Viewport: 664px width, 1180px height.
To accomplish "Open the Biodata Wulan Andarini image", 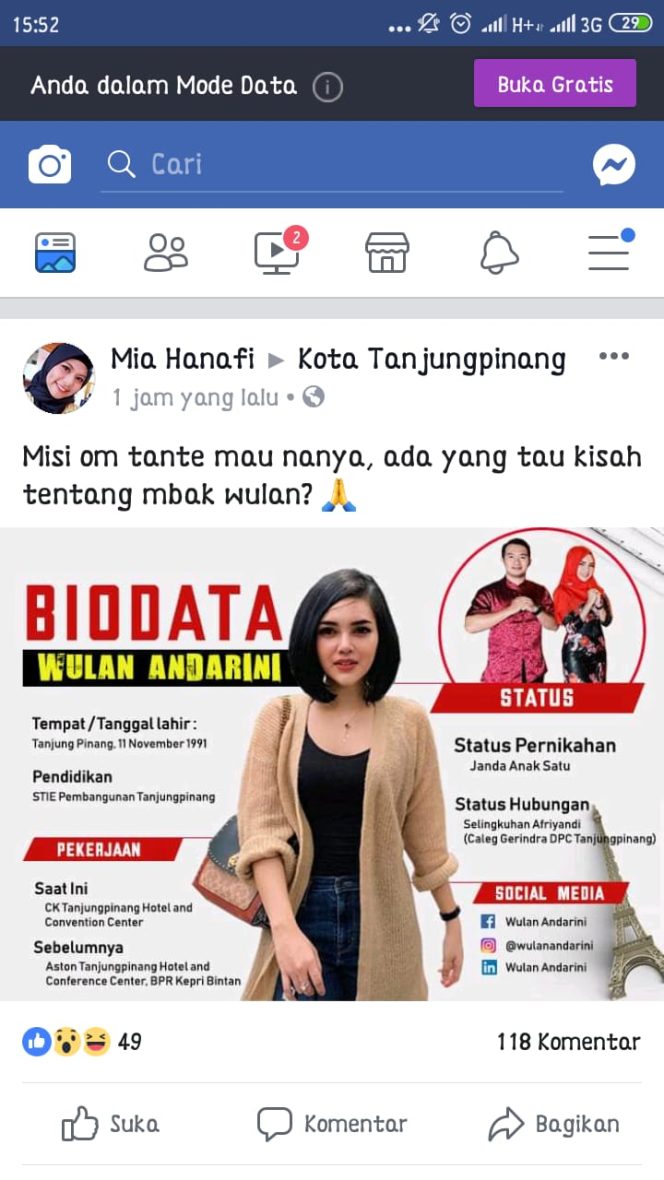I will [332, 764].
